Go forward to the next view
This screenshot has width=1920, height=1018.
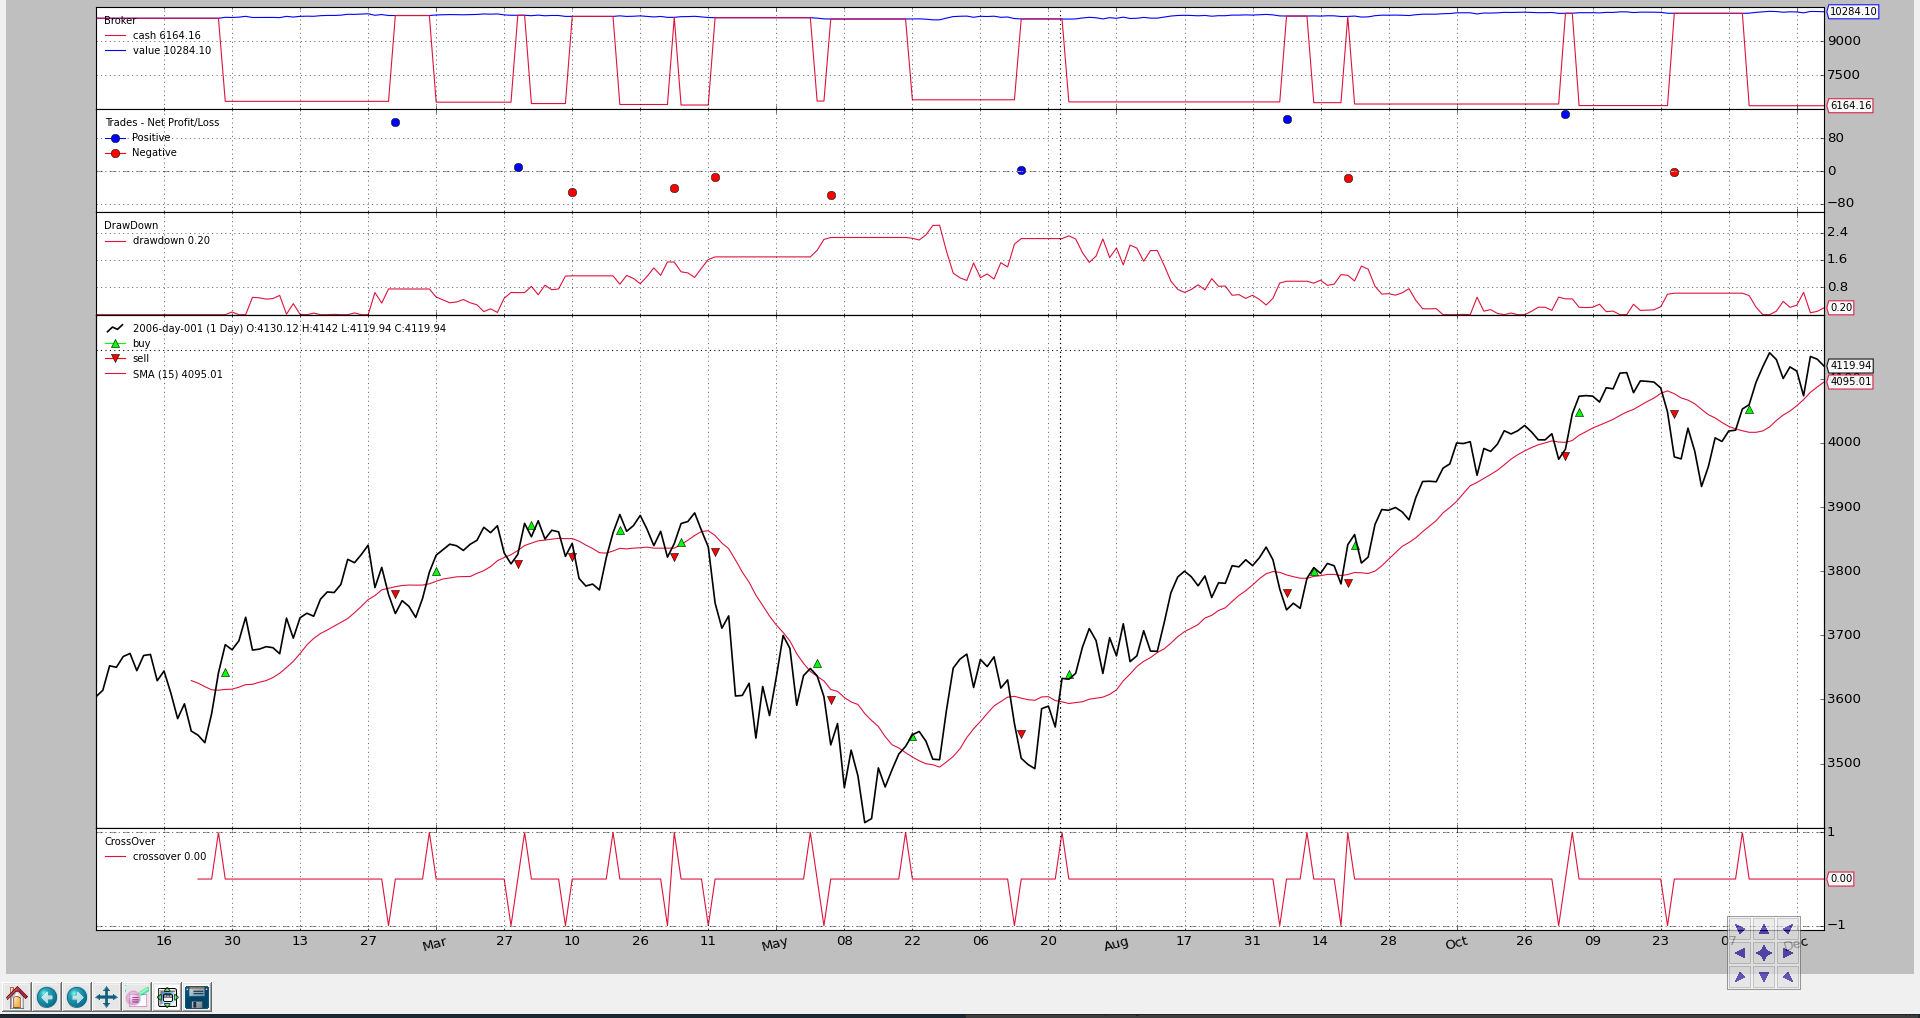[x=77, y=997]
